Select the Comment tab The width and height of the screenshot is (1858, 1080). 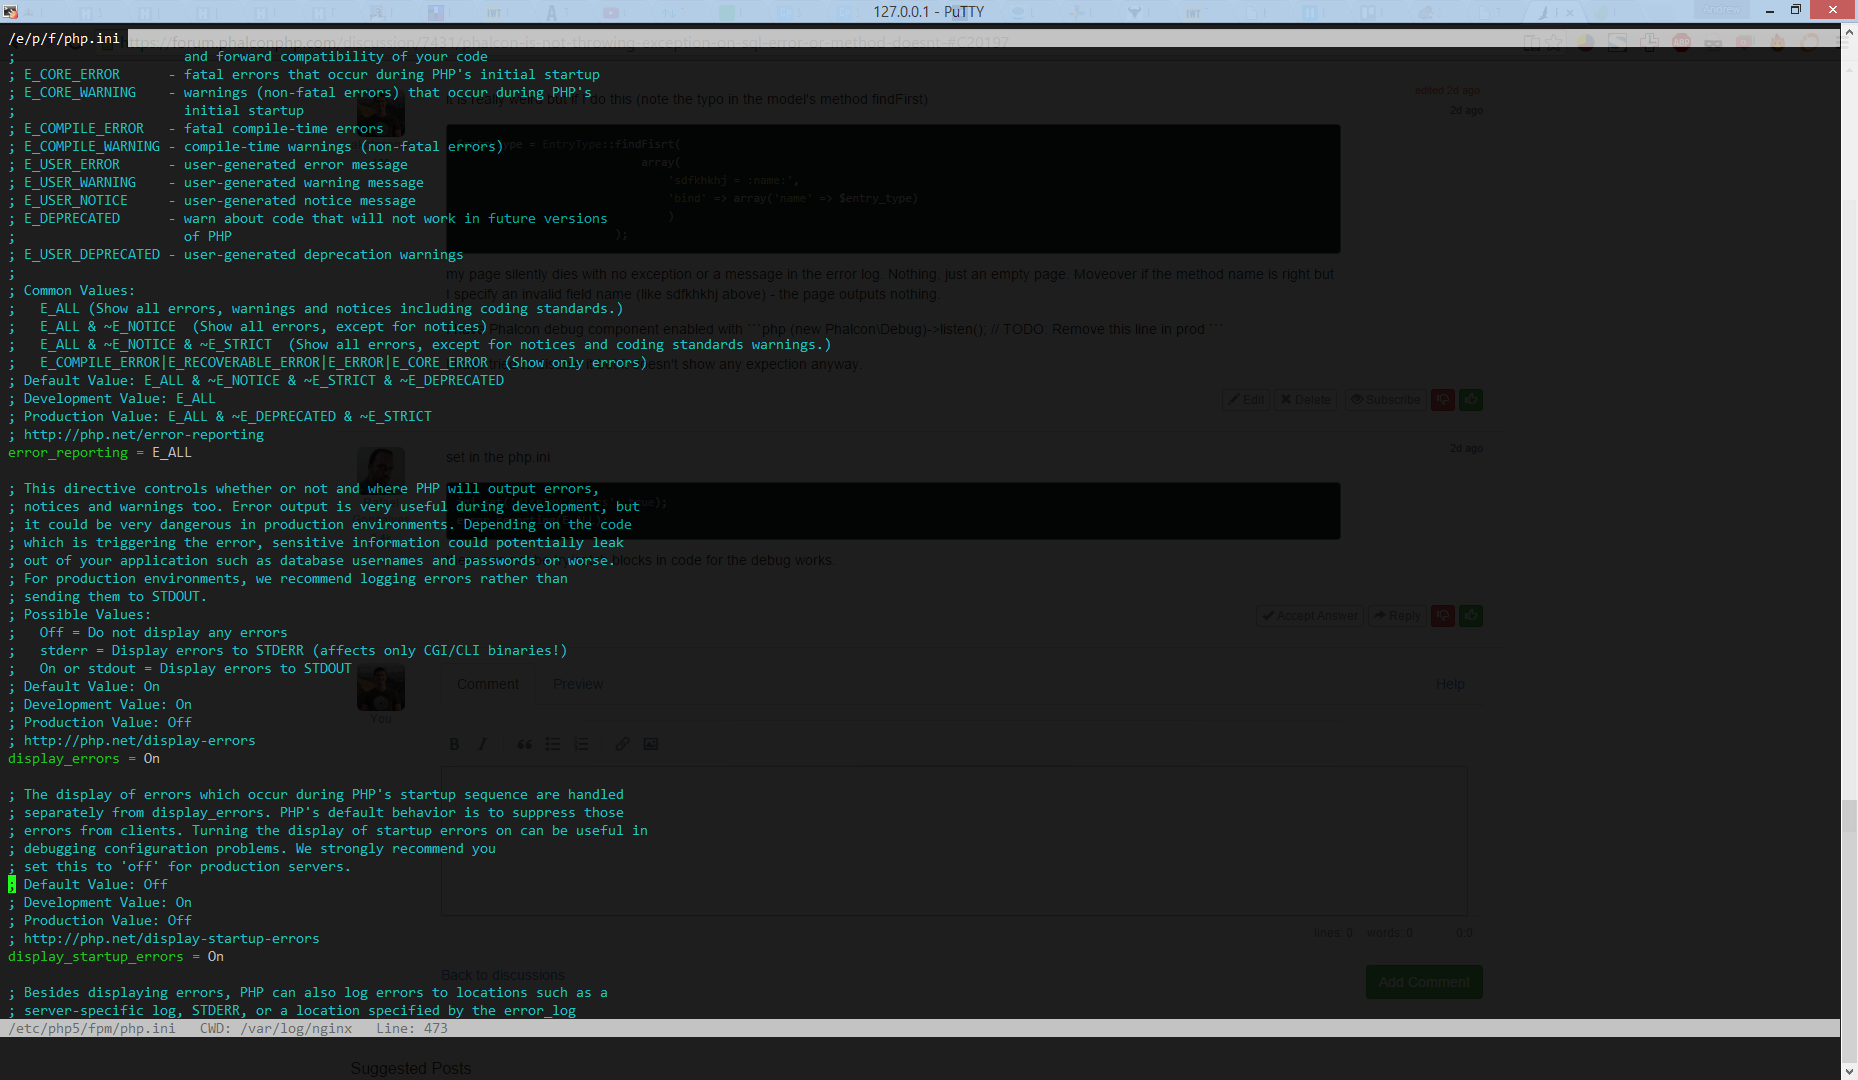coord(488,684)
